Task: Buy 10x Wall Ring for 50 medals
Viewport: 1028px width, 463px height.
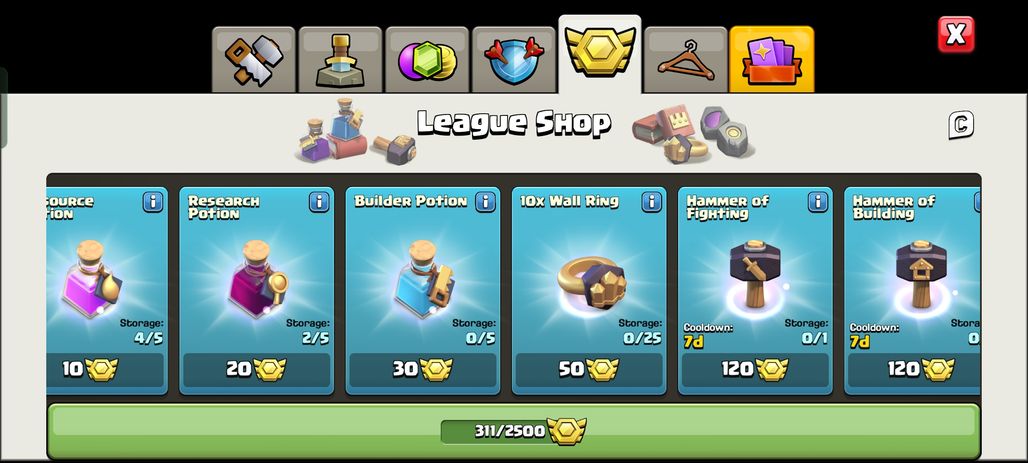Action: [x=589, y=370]
